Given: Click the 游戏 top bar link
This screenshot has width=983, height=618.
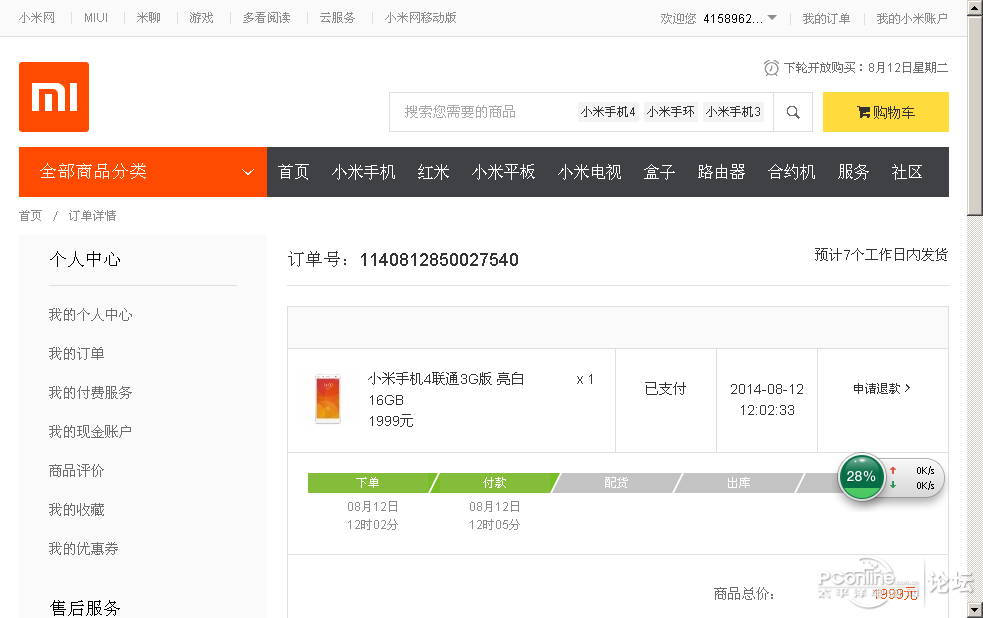Looking at the screenshot, I should click(201, 18).
